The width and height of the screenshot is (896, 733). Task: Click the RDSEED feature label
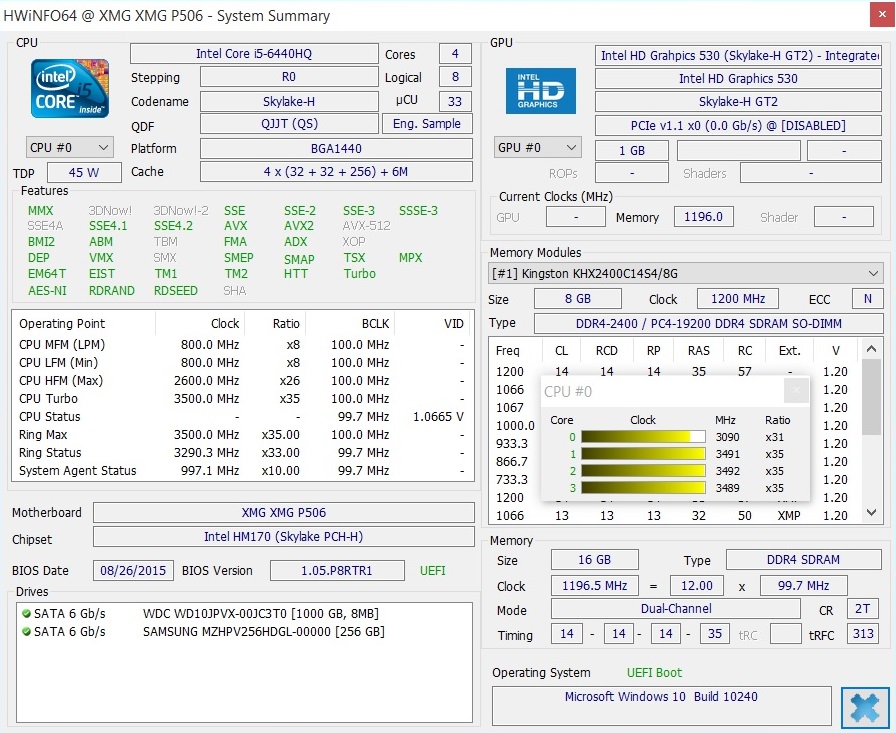tap(175, 290)
